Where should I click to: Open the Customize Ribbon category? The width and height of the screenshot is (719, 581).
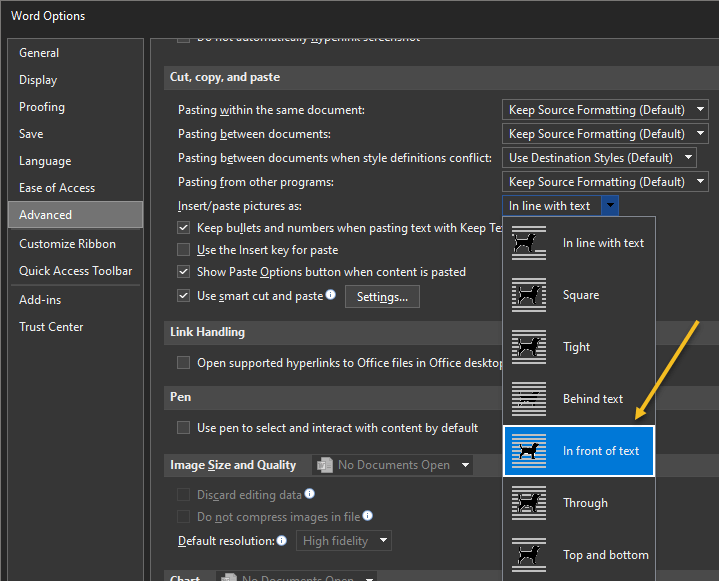(67, 244)
